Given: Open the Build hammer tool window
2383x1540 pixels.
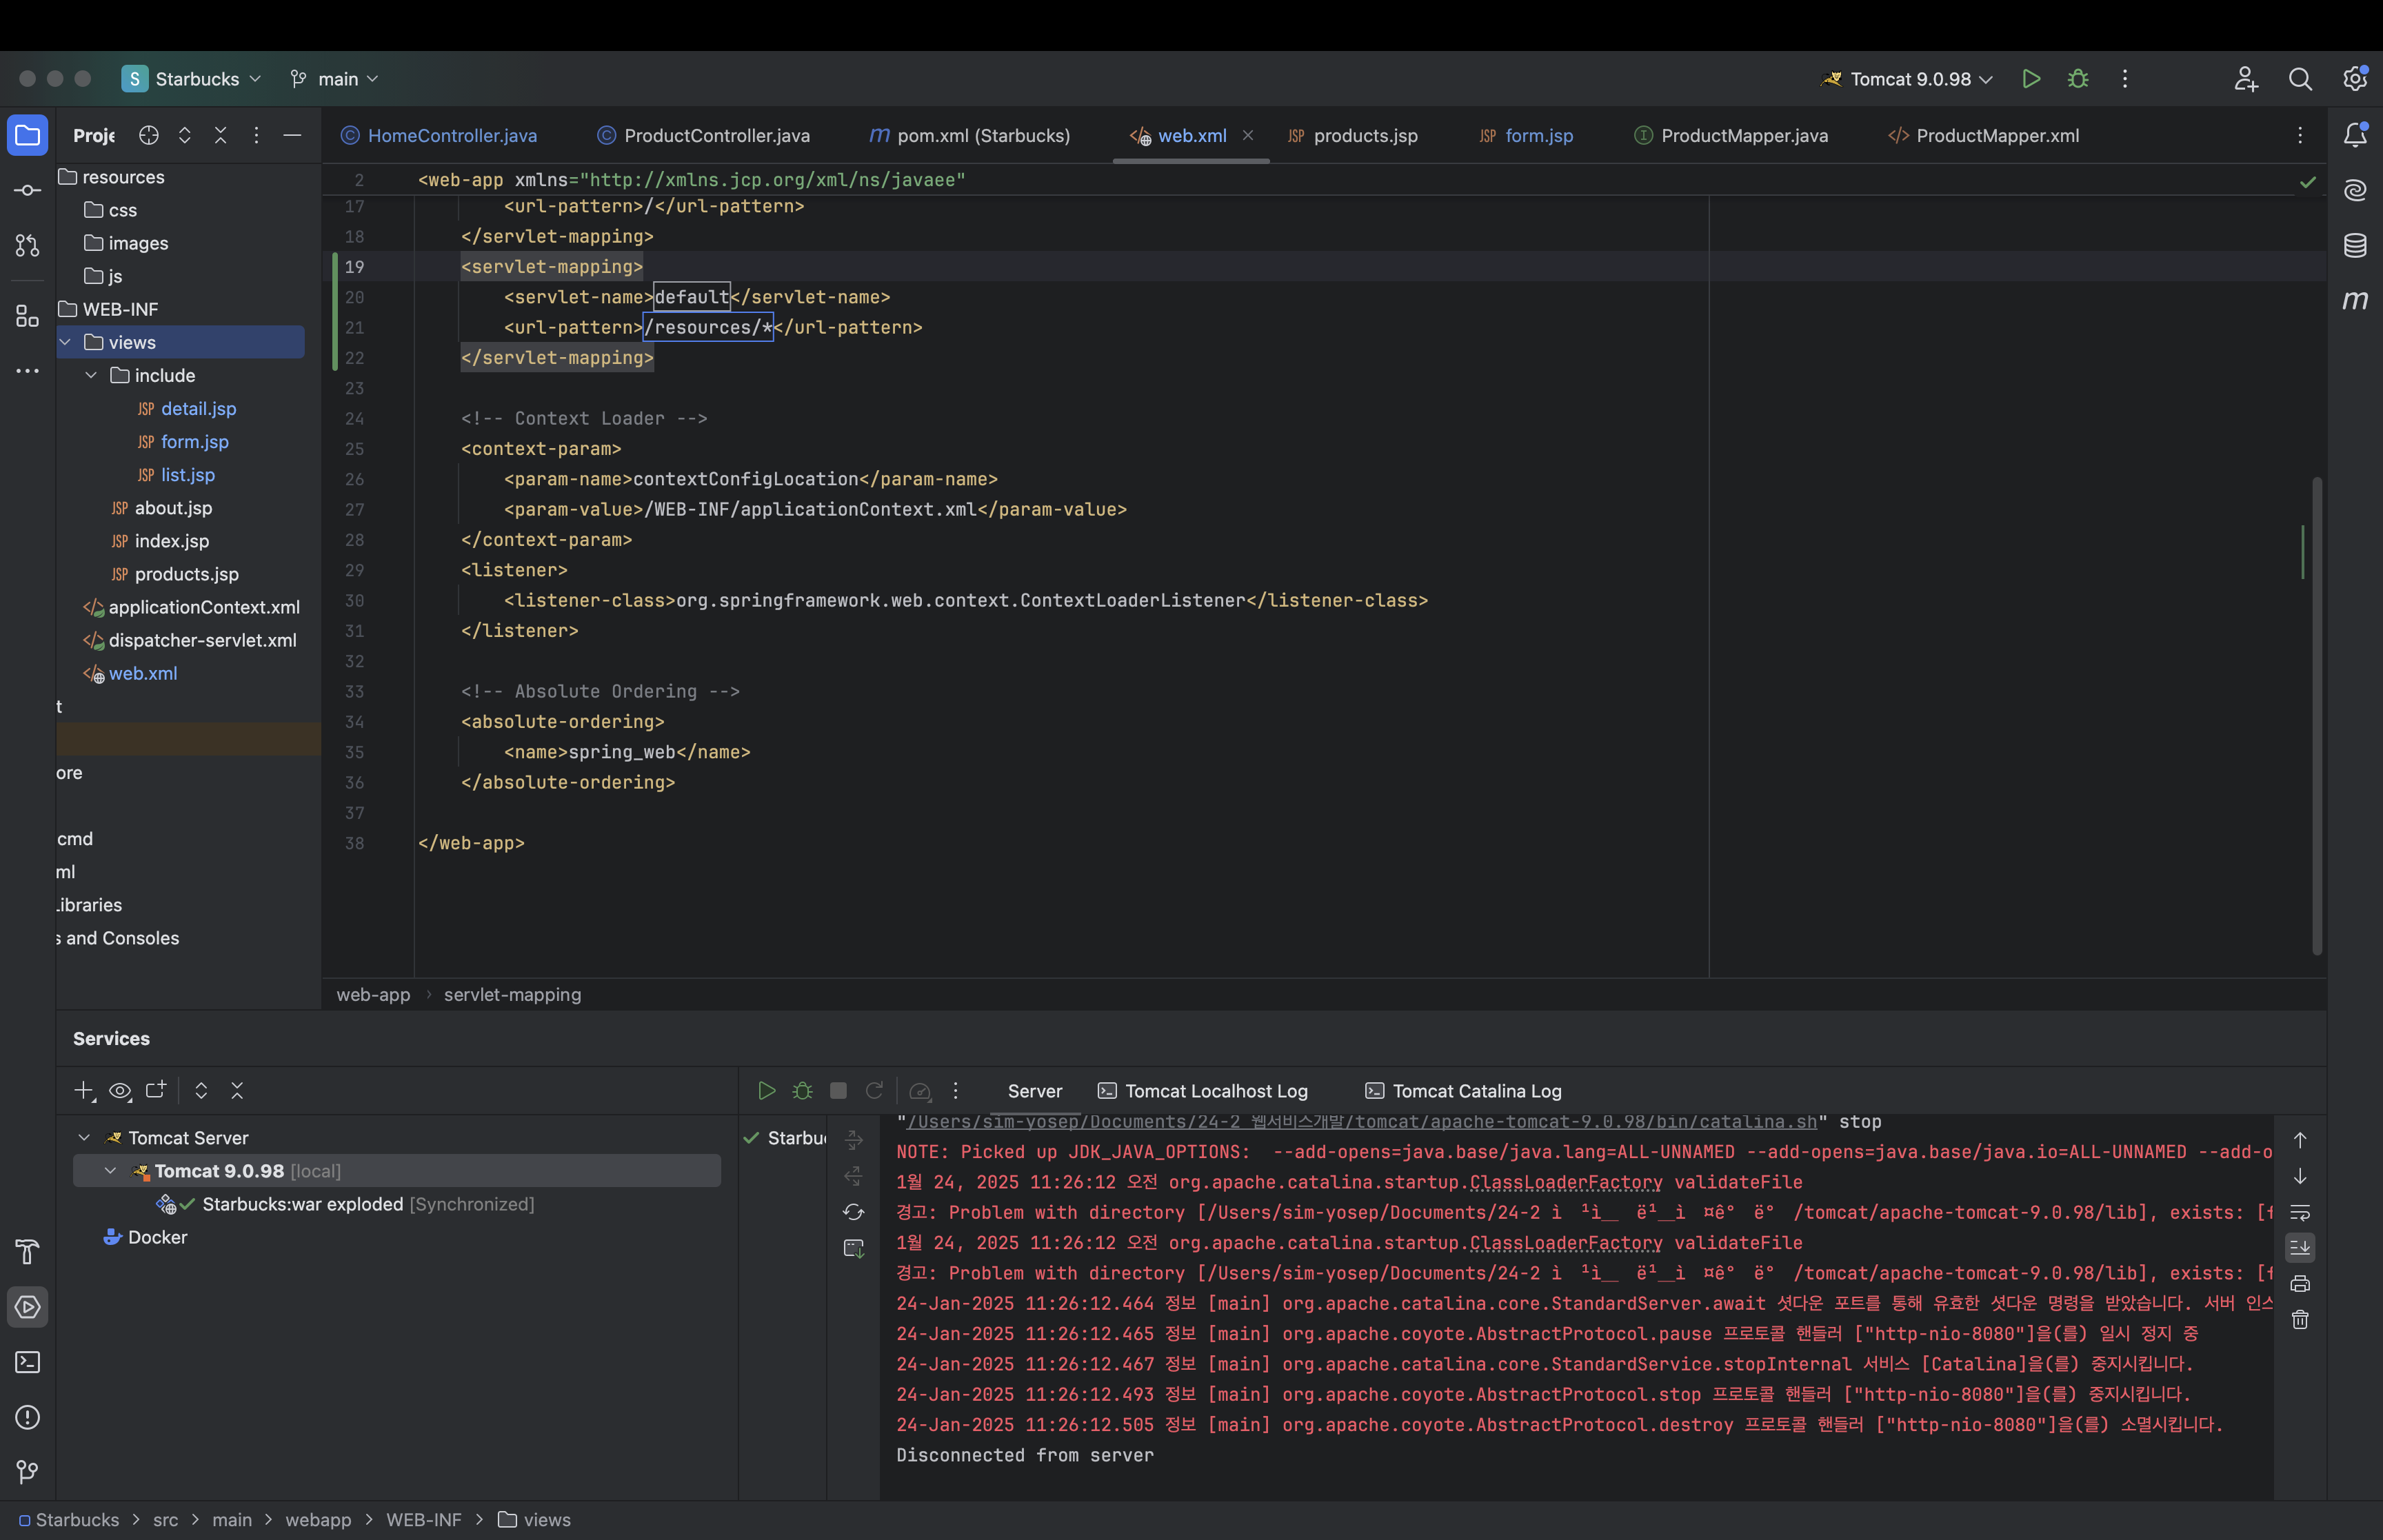Looking at the screenshot, I should click(27, 1251).
